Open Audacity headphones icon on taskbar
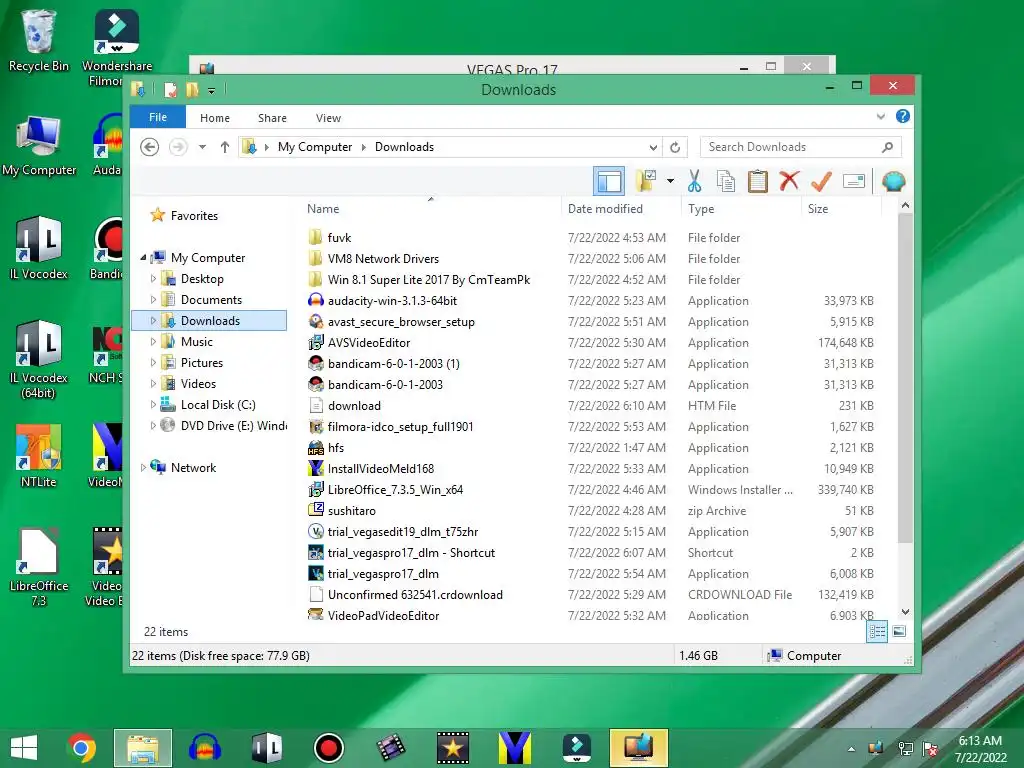 tap(205, 748)
